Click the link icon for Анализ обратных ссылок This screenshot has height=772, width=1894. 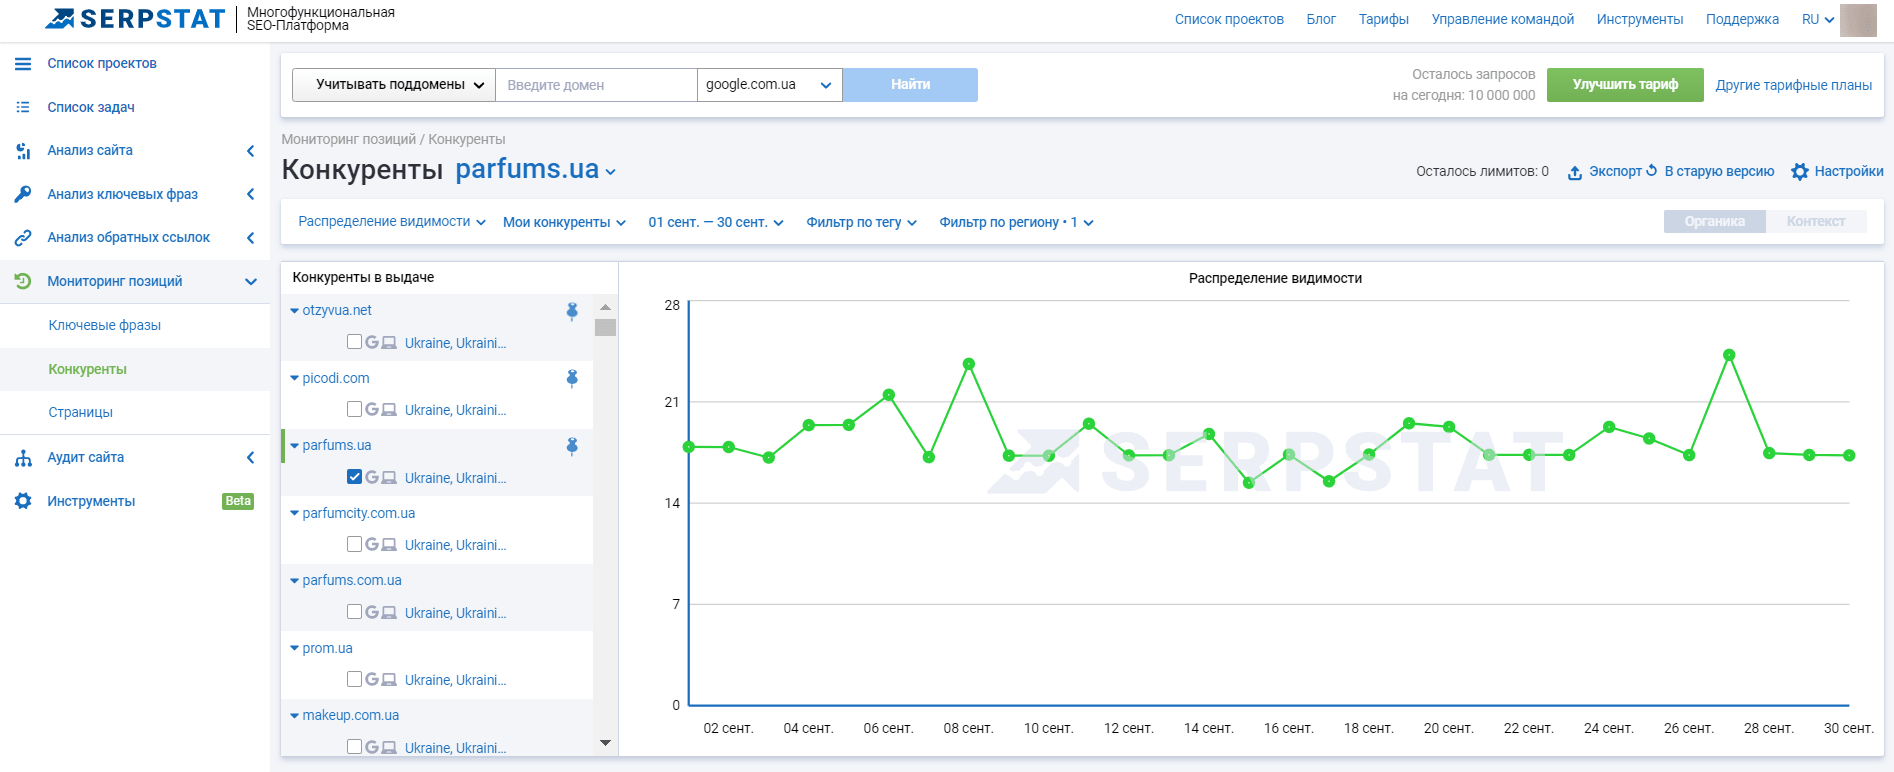tap(23, 238)
